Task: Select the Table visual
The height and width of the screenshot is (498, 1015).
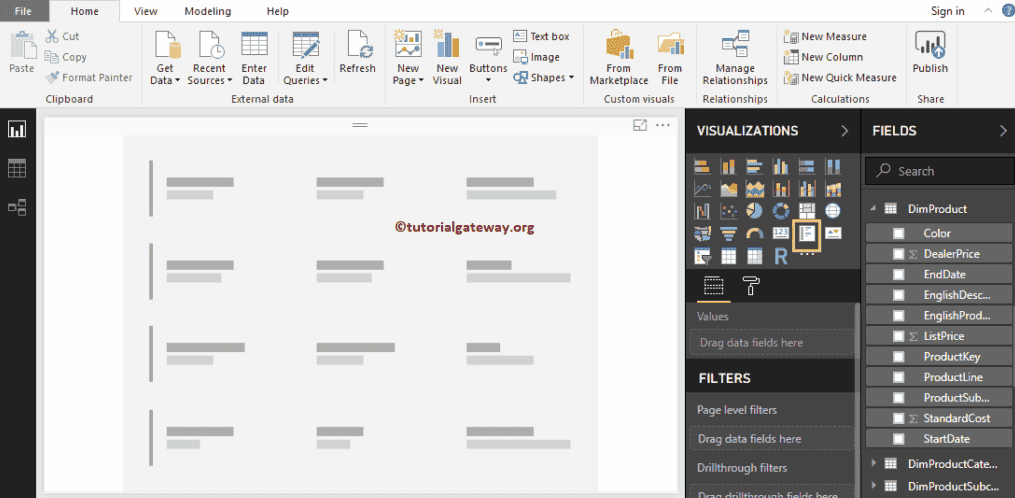Action: [x=729, y=256]
